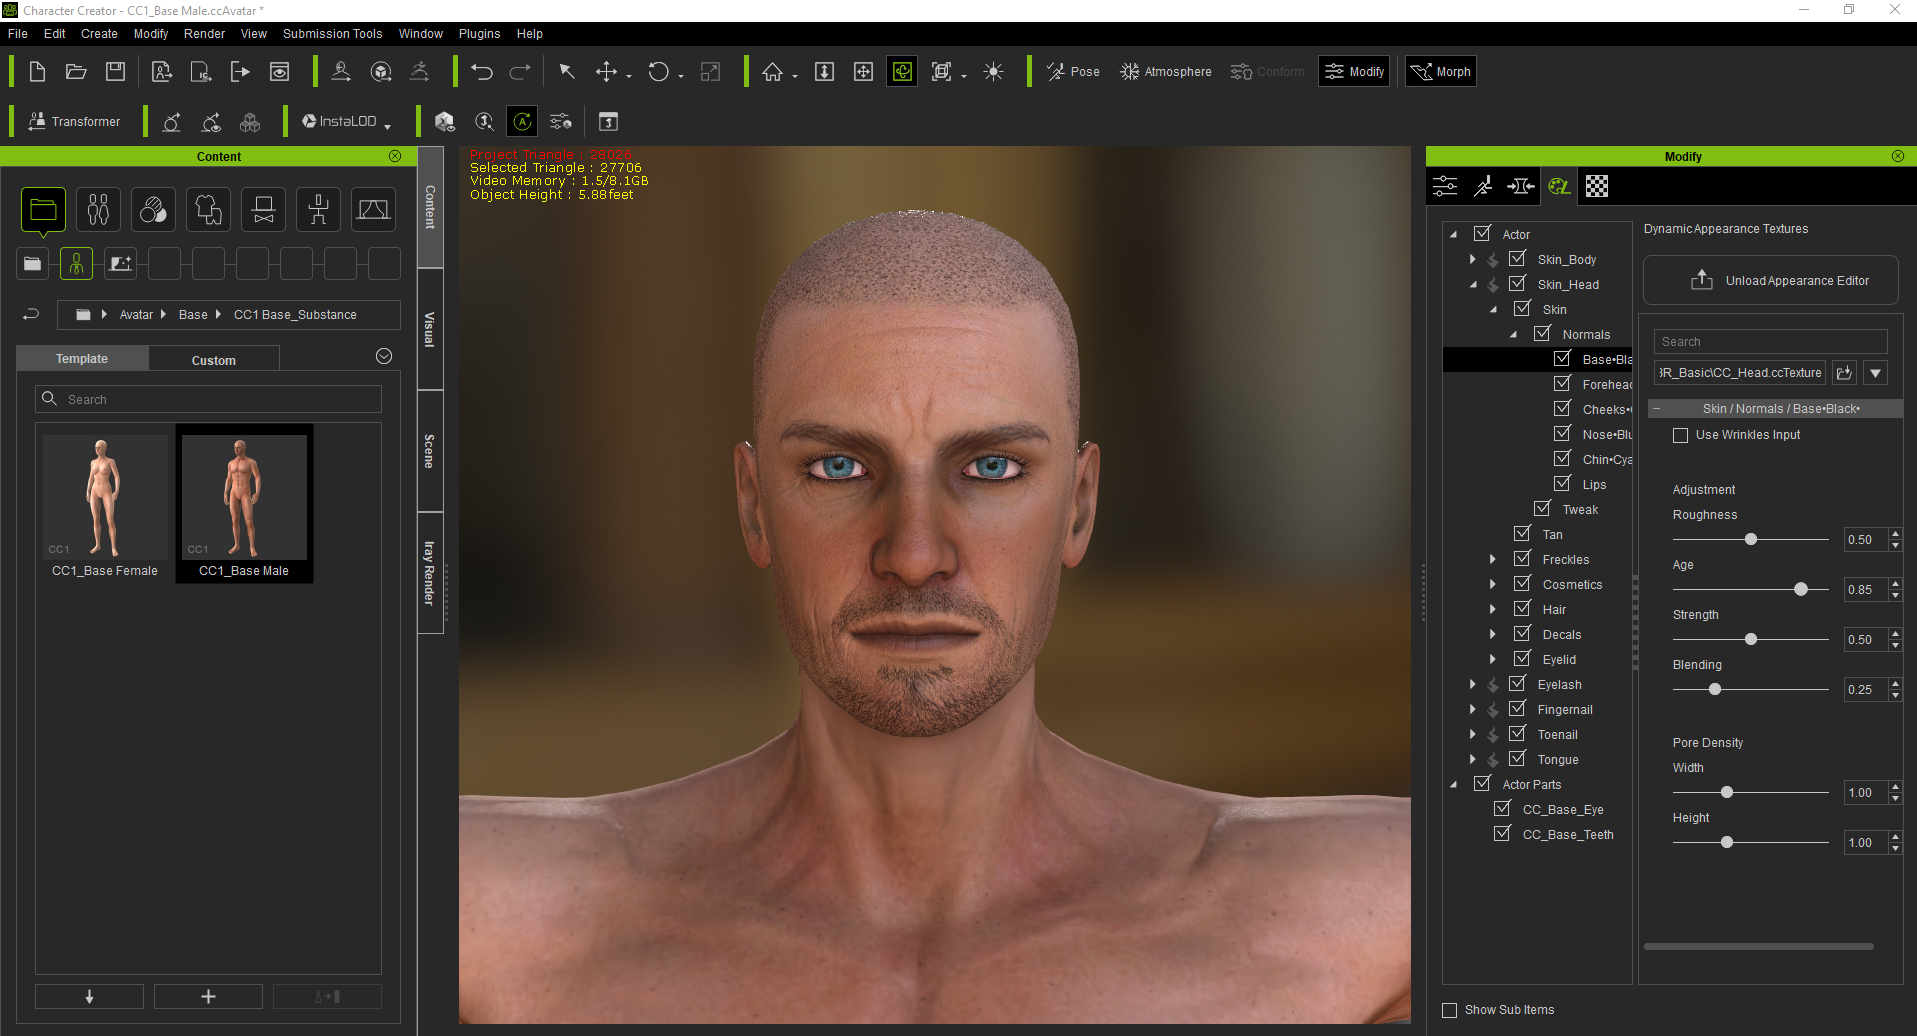Click the Redo arrow icon
1917x1036 pixels.
point(520,72)
